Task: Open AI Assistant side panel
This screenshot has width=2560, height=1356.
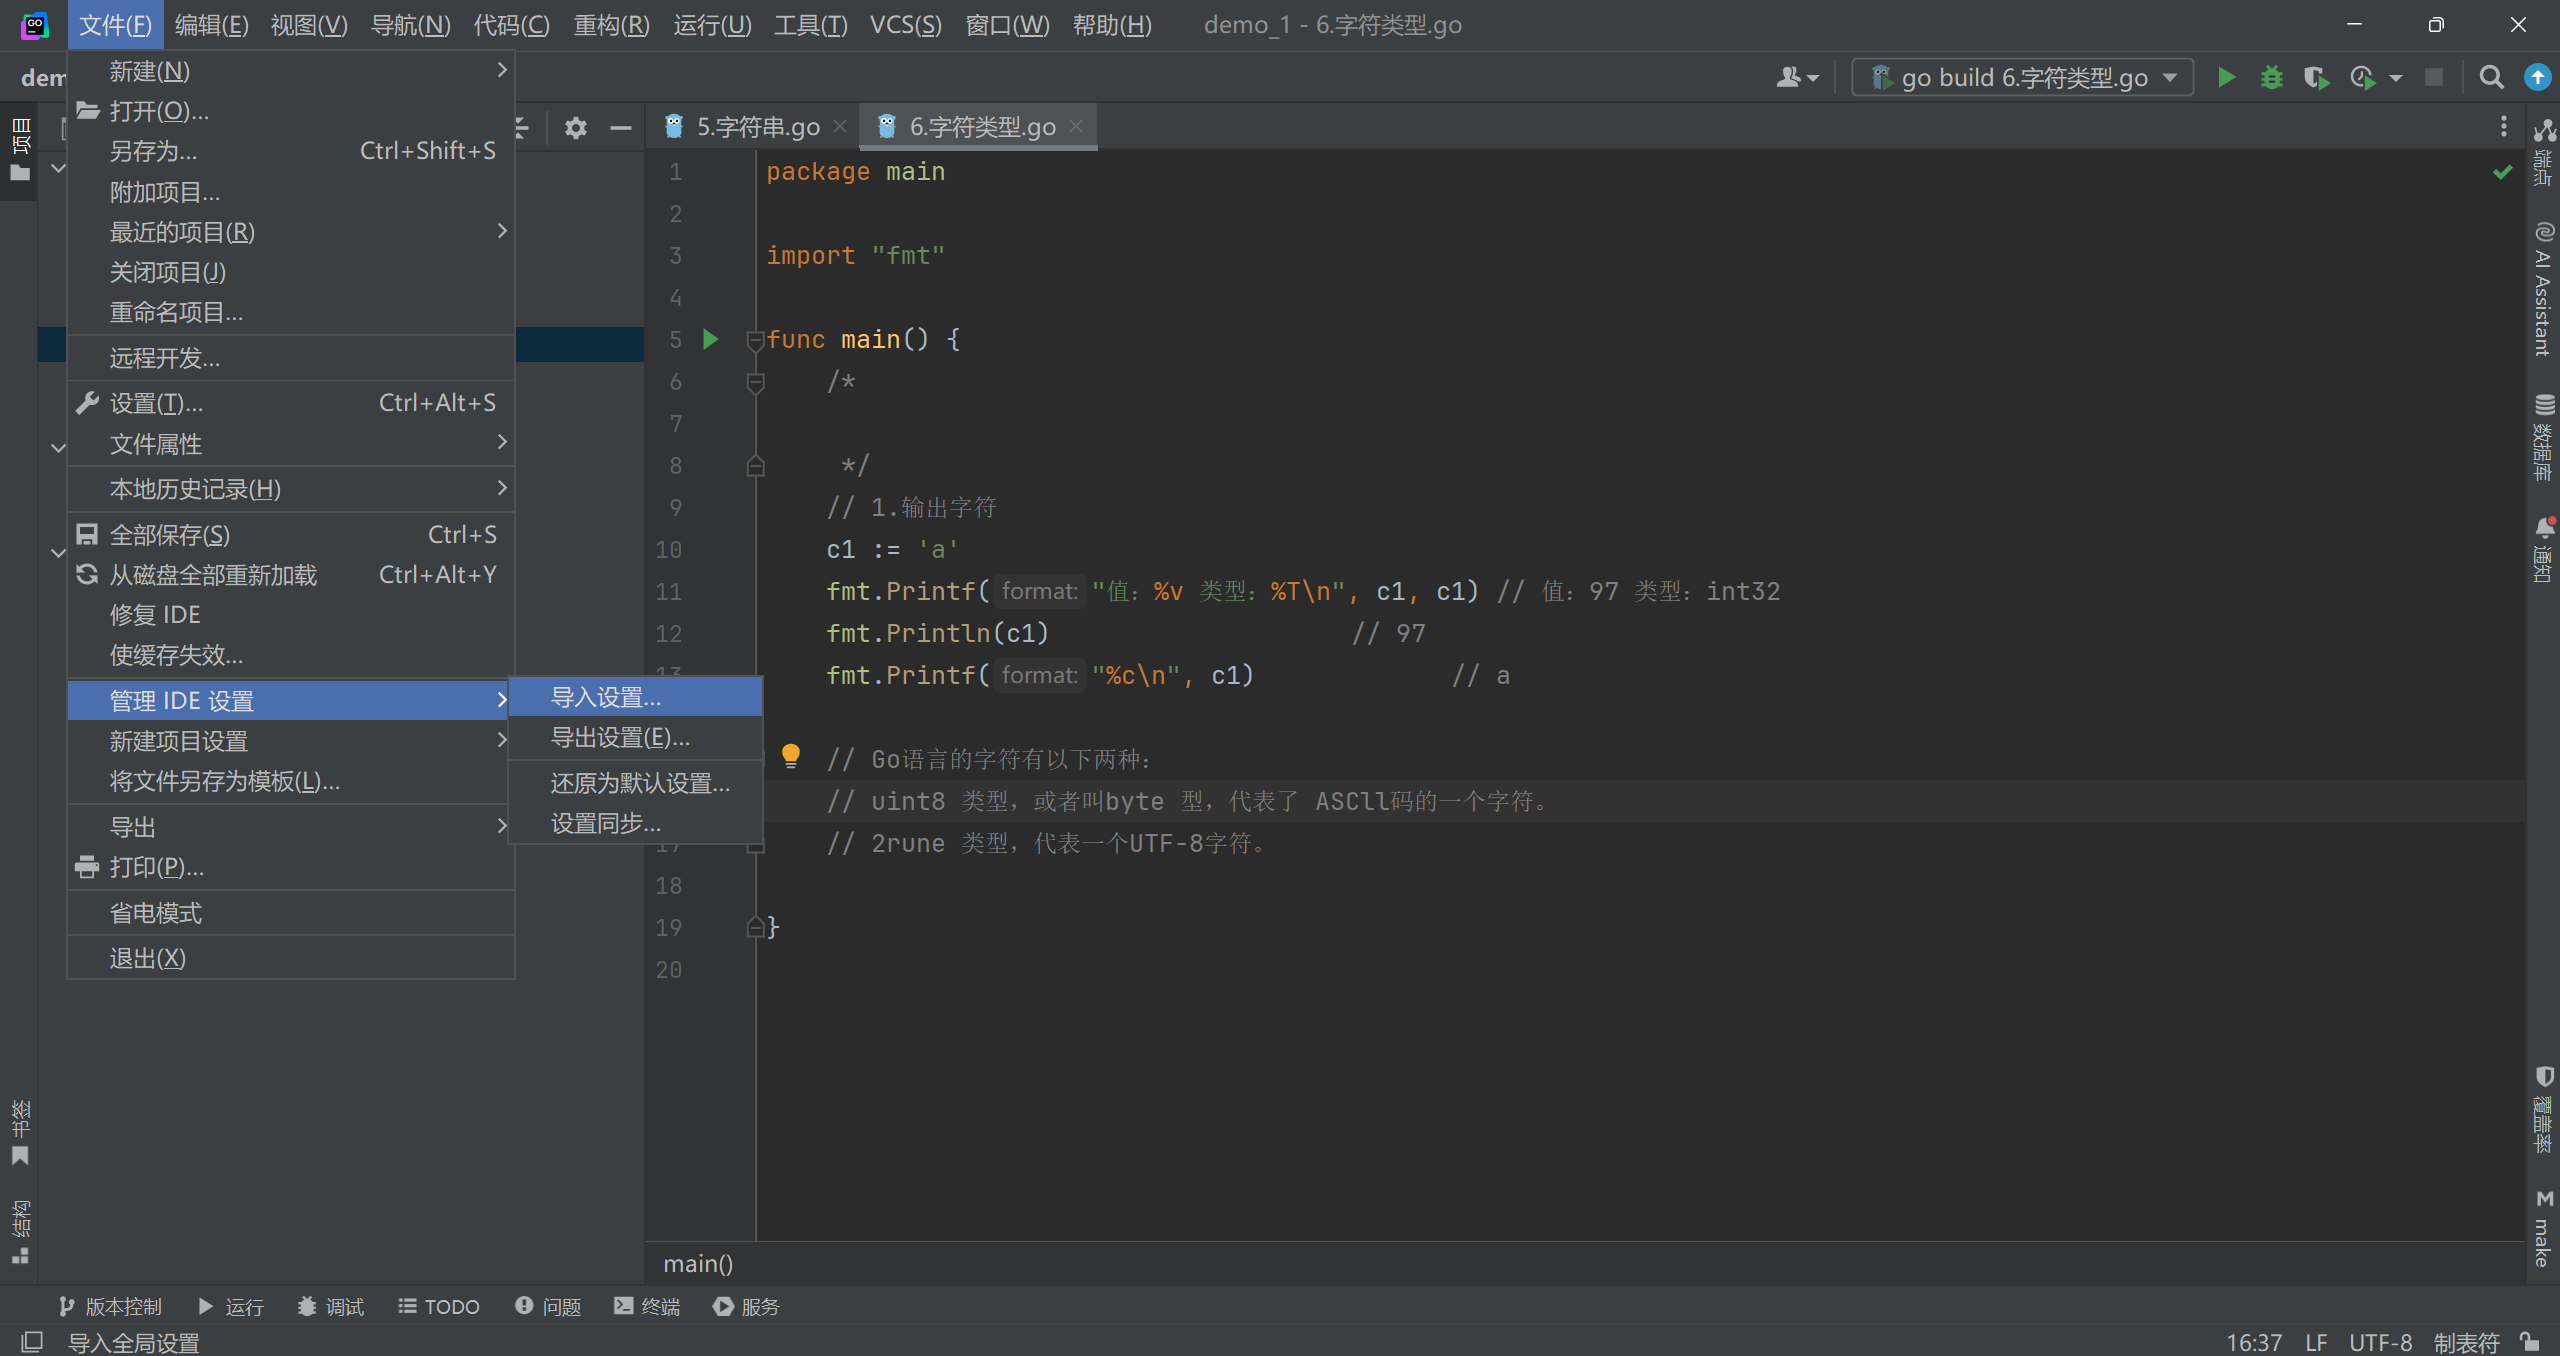Action: pos(2544,289)
